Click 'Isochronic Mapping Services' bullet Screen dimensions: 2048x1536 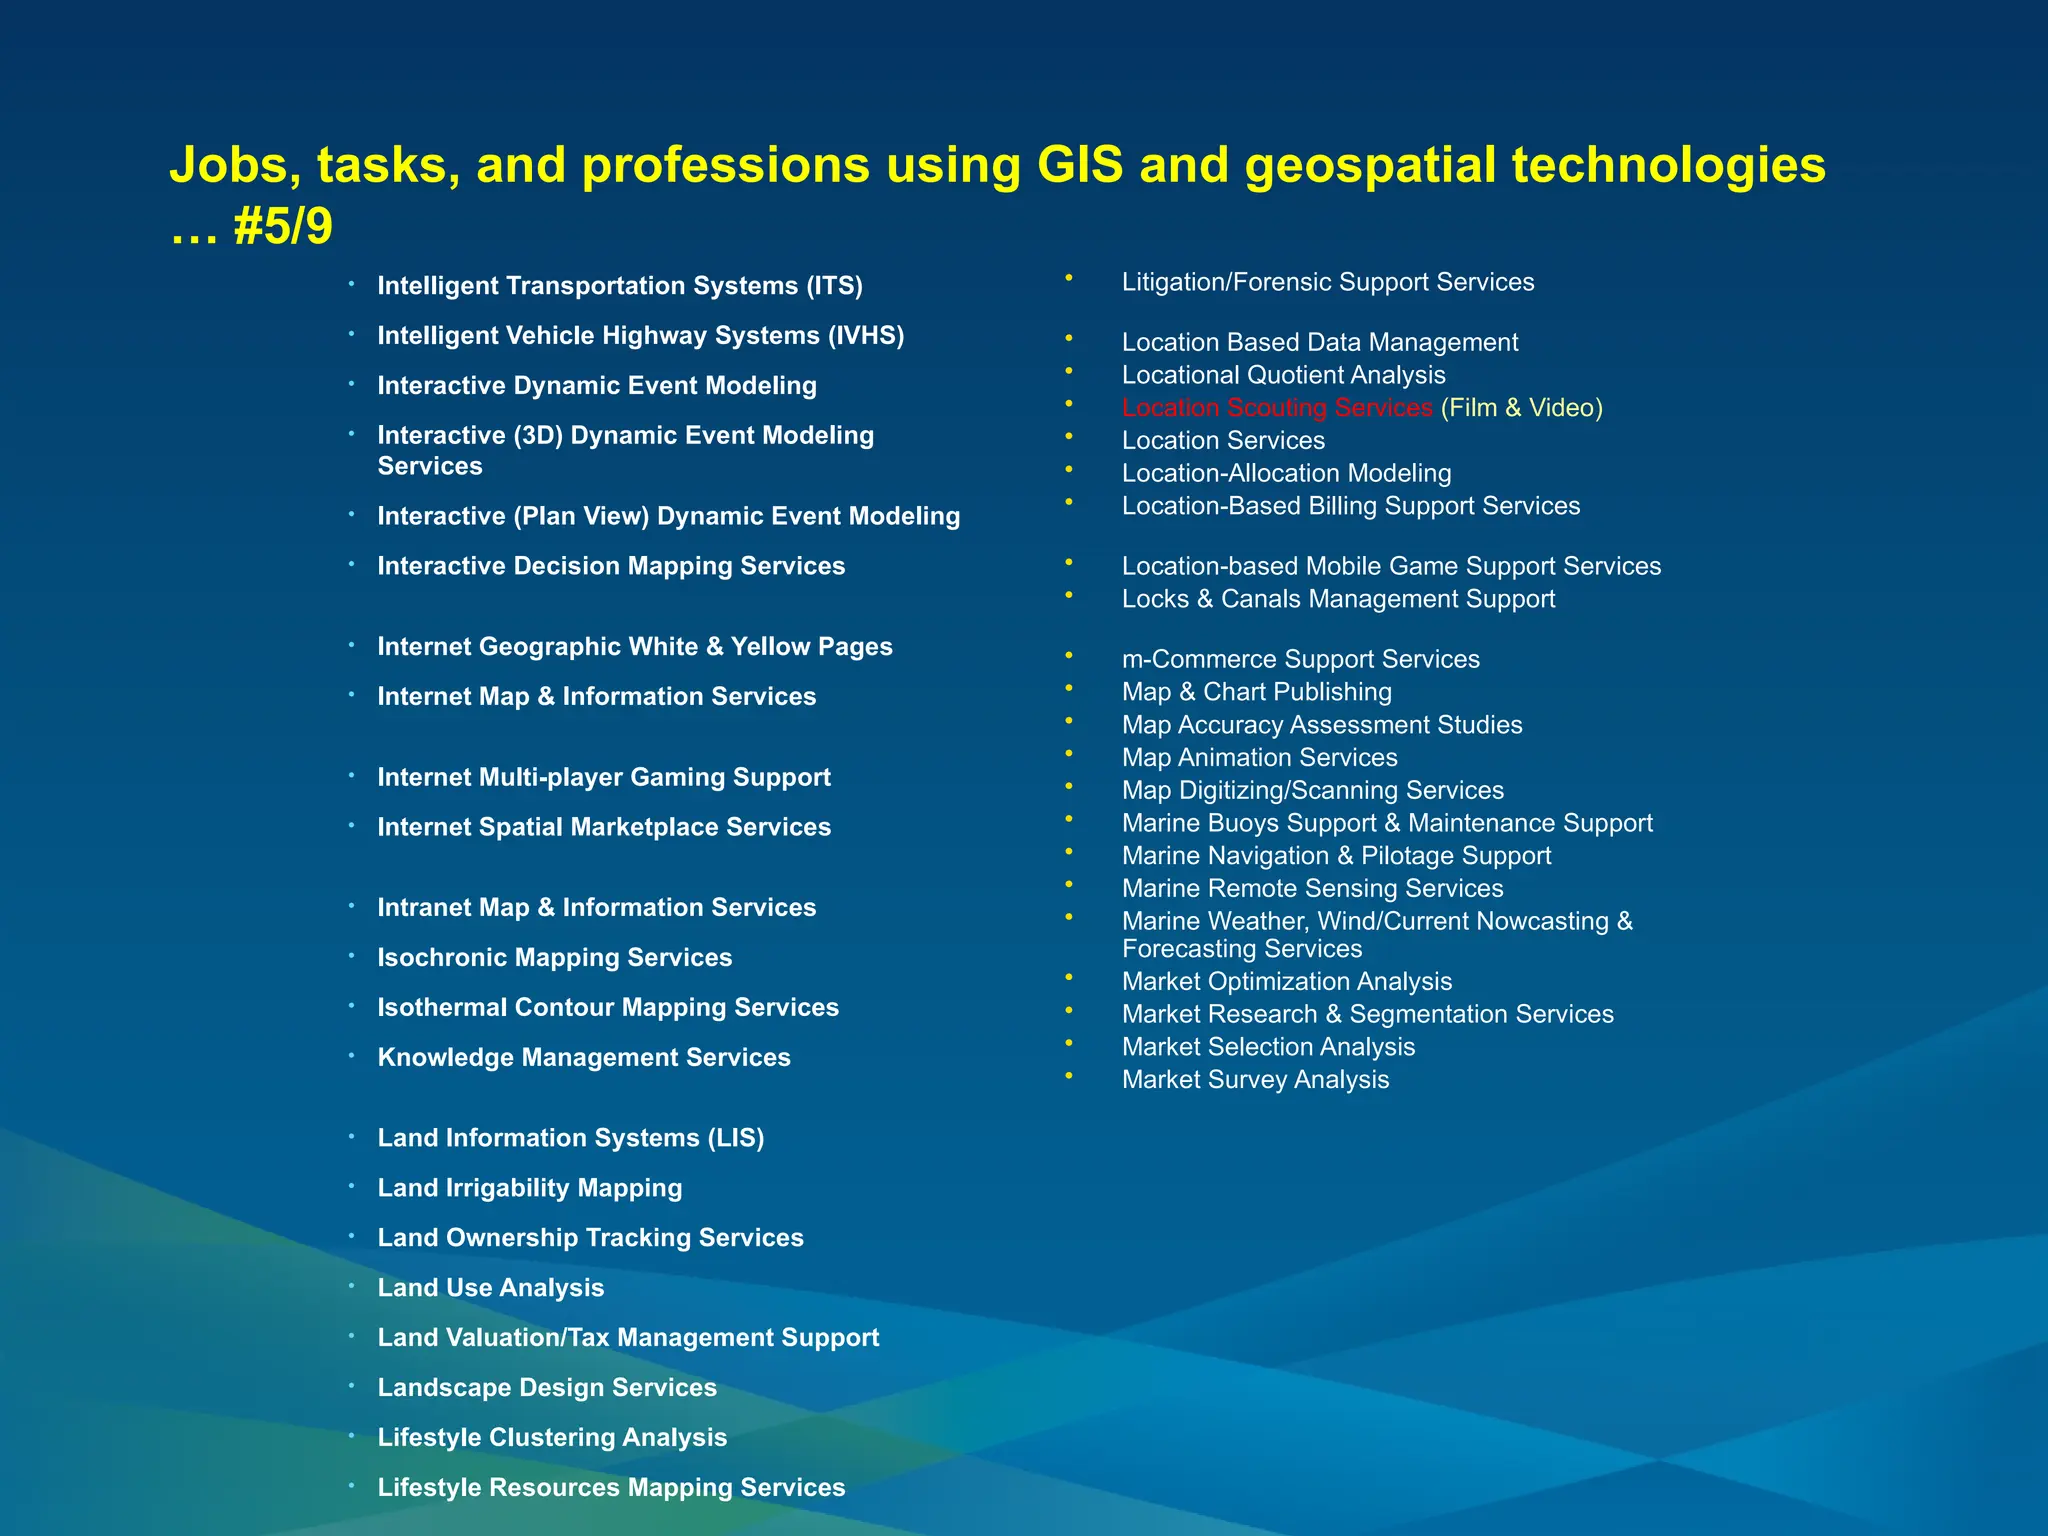(555, 958)
